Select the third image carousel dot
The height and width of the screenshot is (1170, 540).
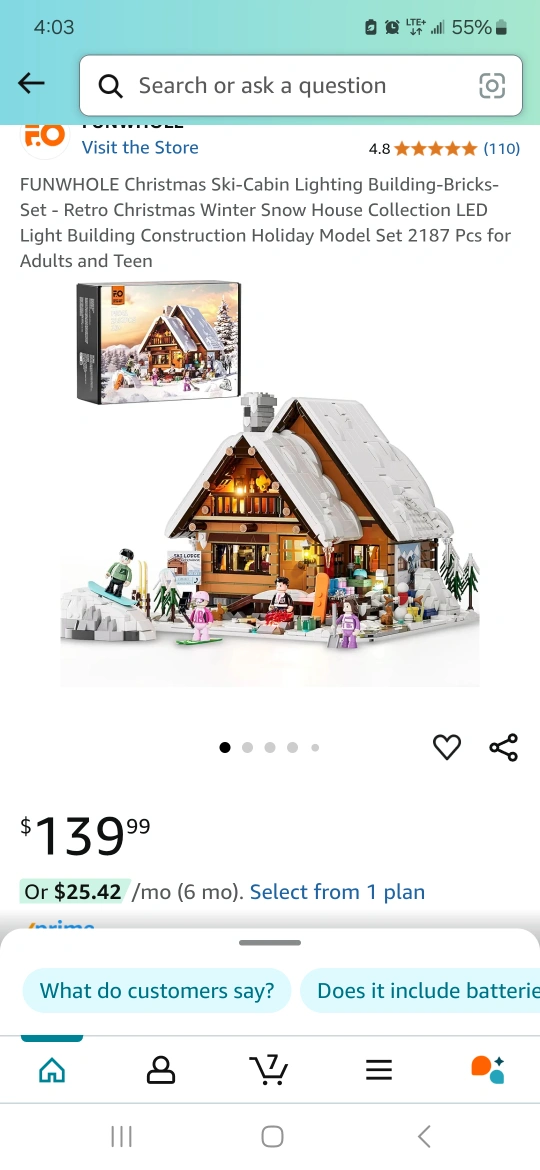point(270,748)
